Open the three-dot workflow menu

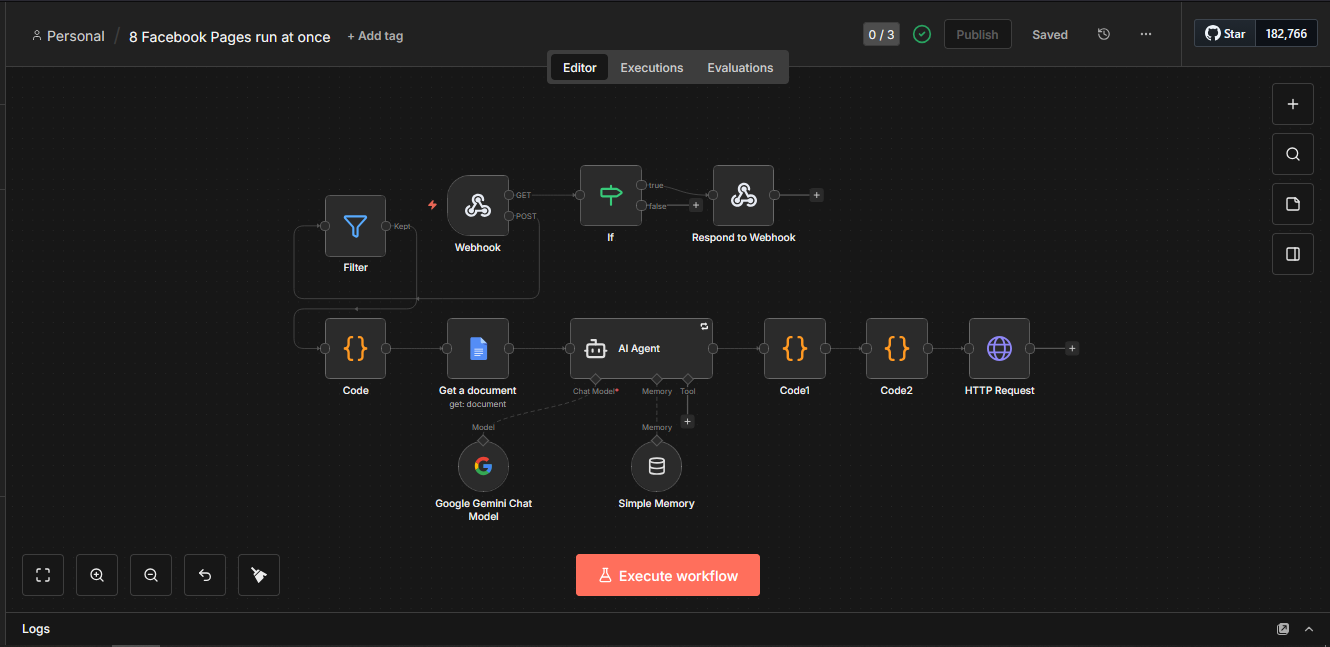(1146, 34)
